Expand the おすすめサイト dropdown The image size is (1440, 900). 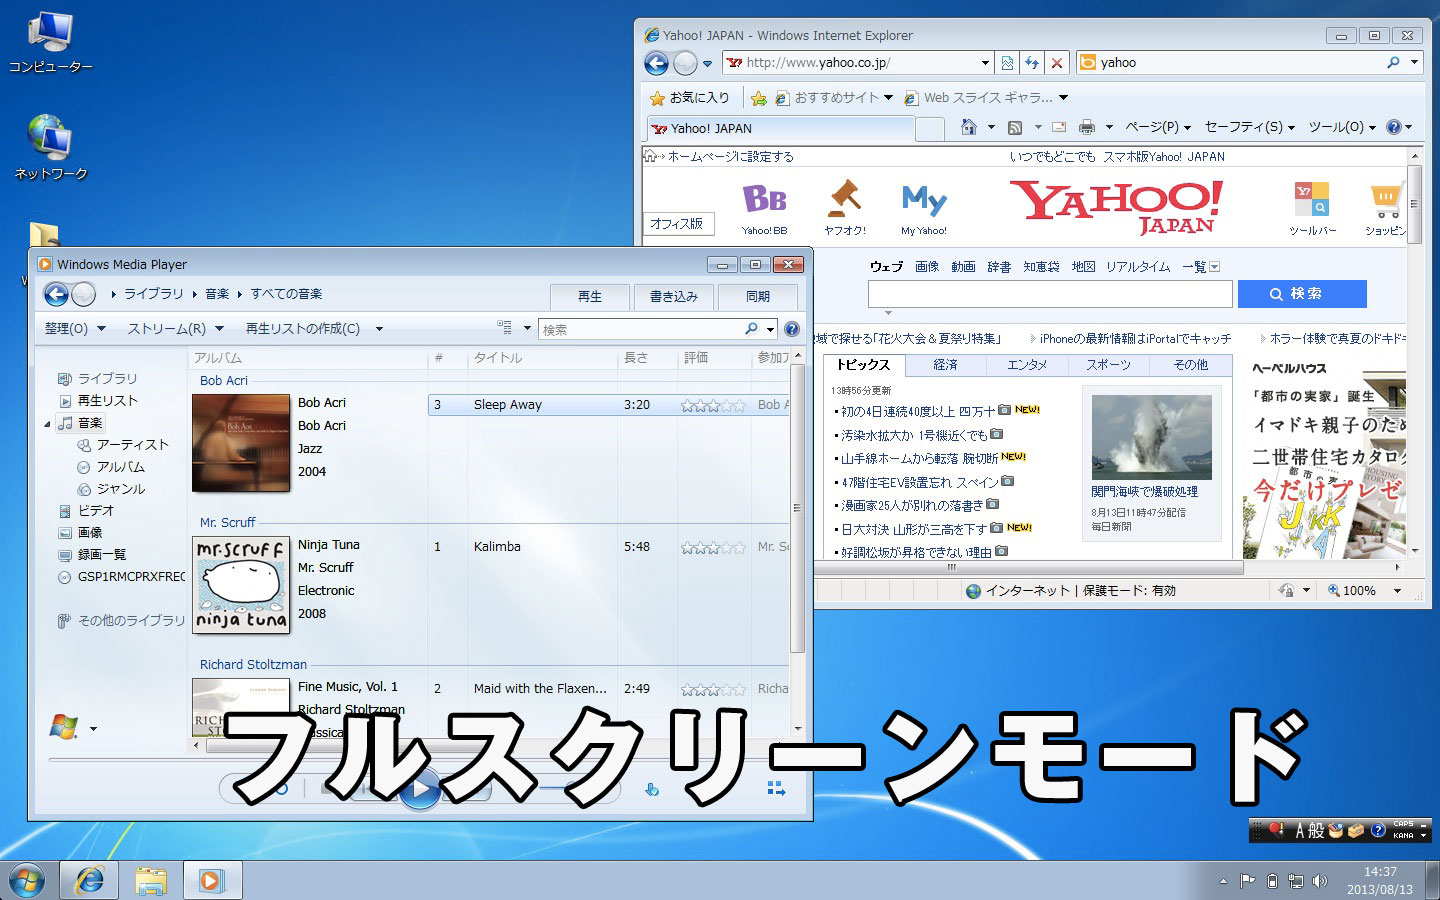tap(888, 98)
